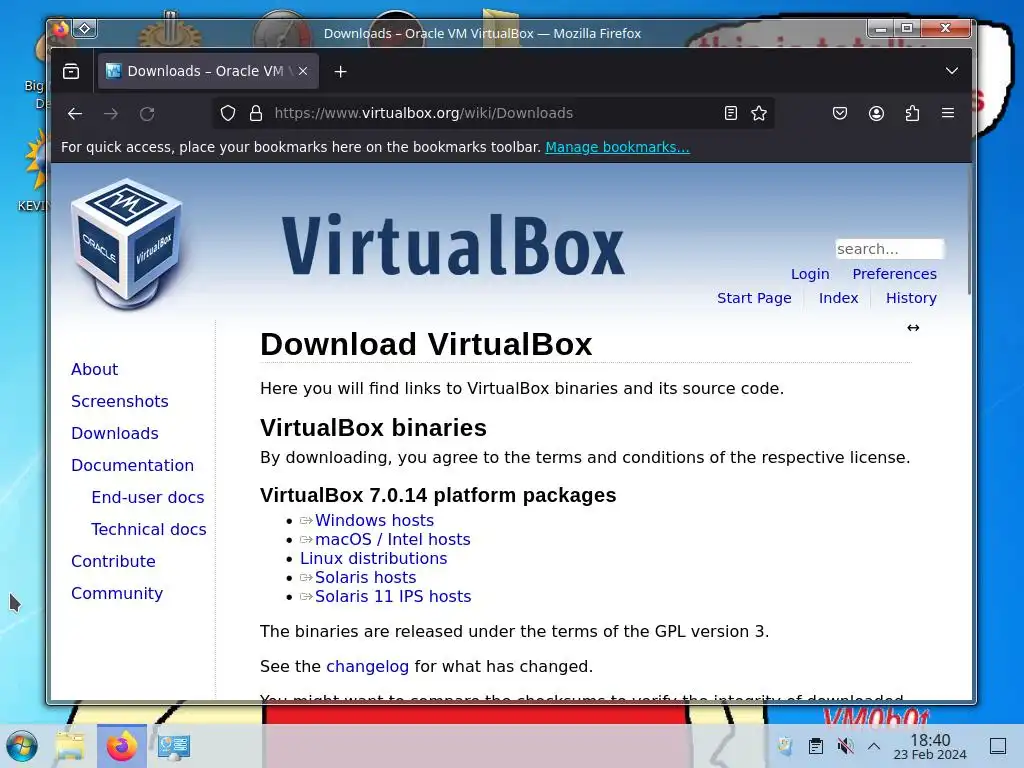Download macOS / Intel hosts package

pos(392,539)
